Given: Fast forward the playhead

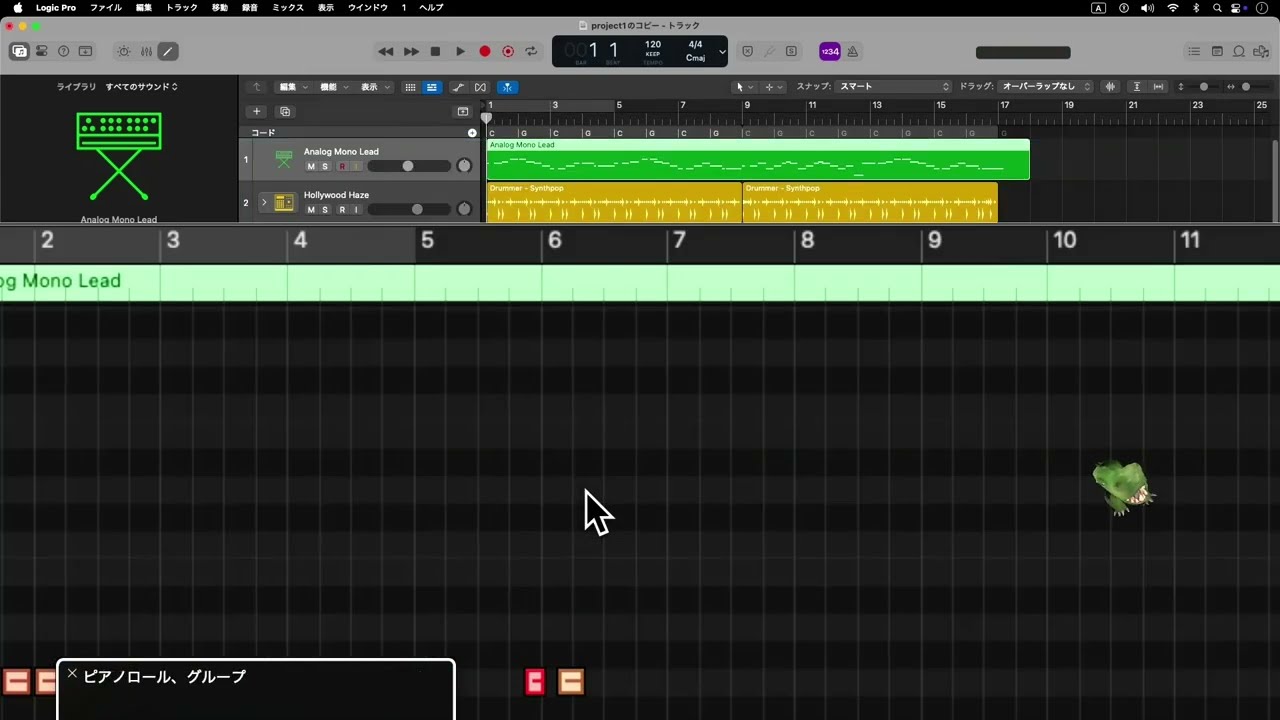Looking at the screenshot, I should (411, 51).
